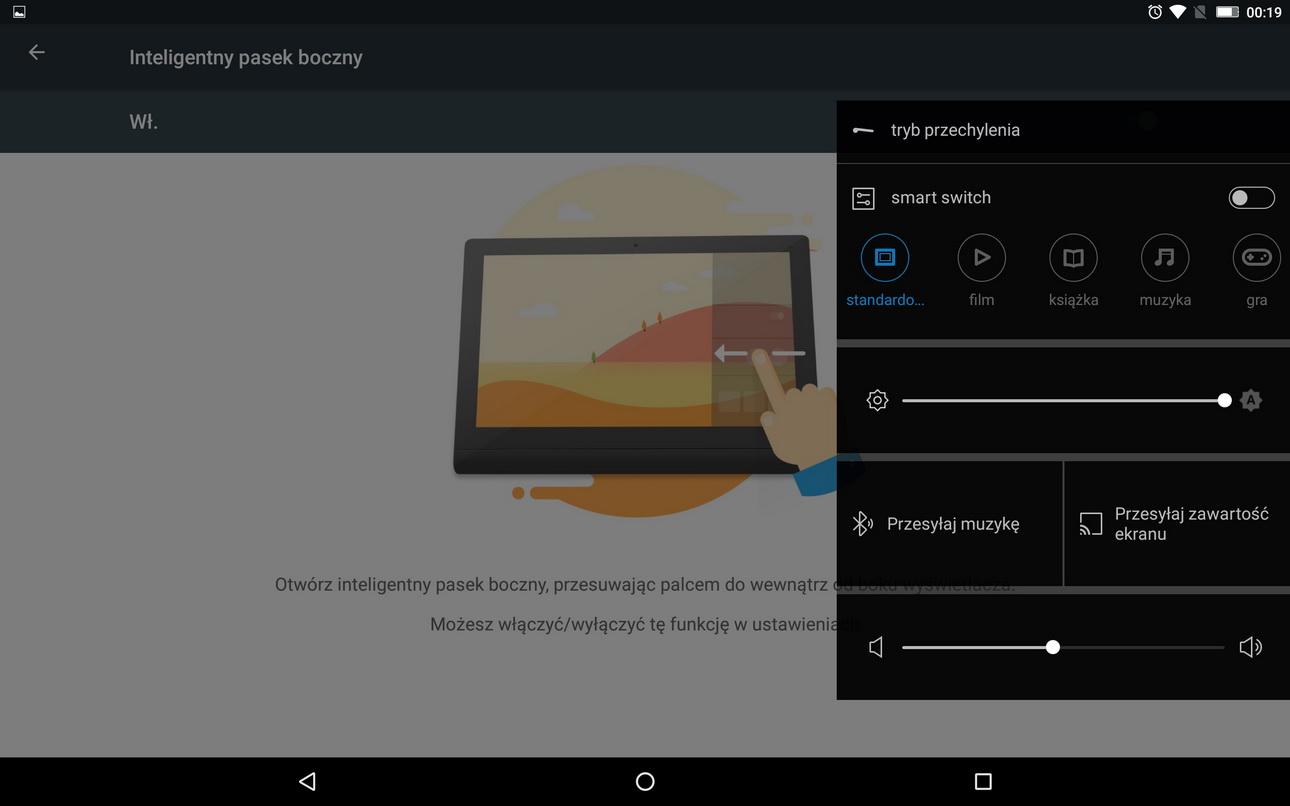
Task: Choose the książka reading mode icon
Action: (x=1073, y=258)
